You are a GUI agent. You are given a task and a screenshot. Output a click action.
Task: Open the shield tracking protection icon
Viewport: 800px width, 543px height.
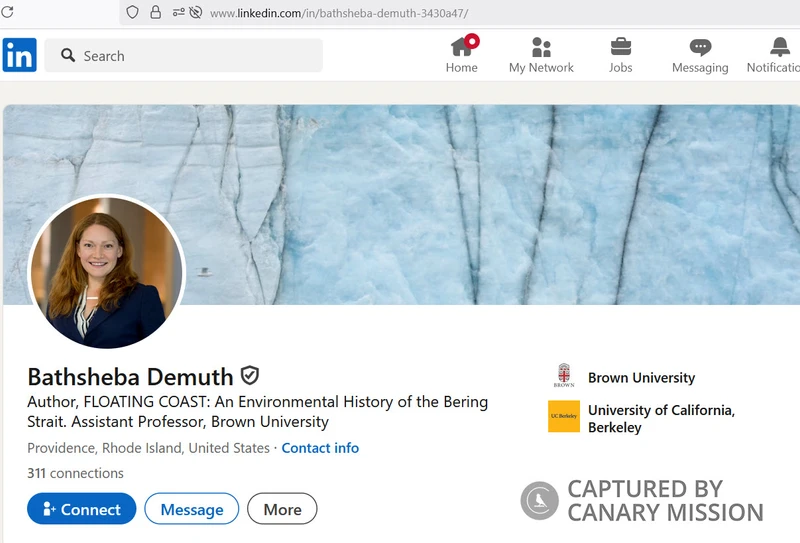click(x=132, y=12)
